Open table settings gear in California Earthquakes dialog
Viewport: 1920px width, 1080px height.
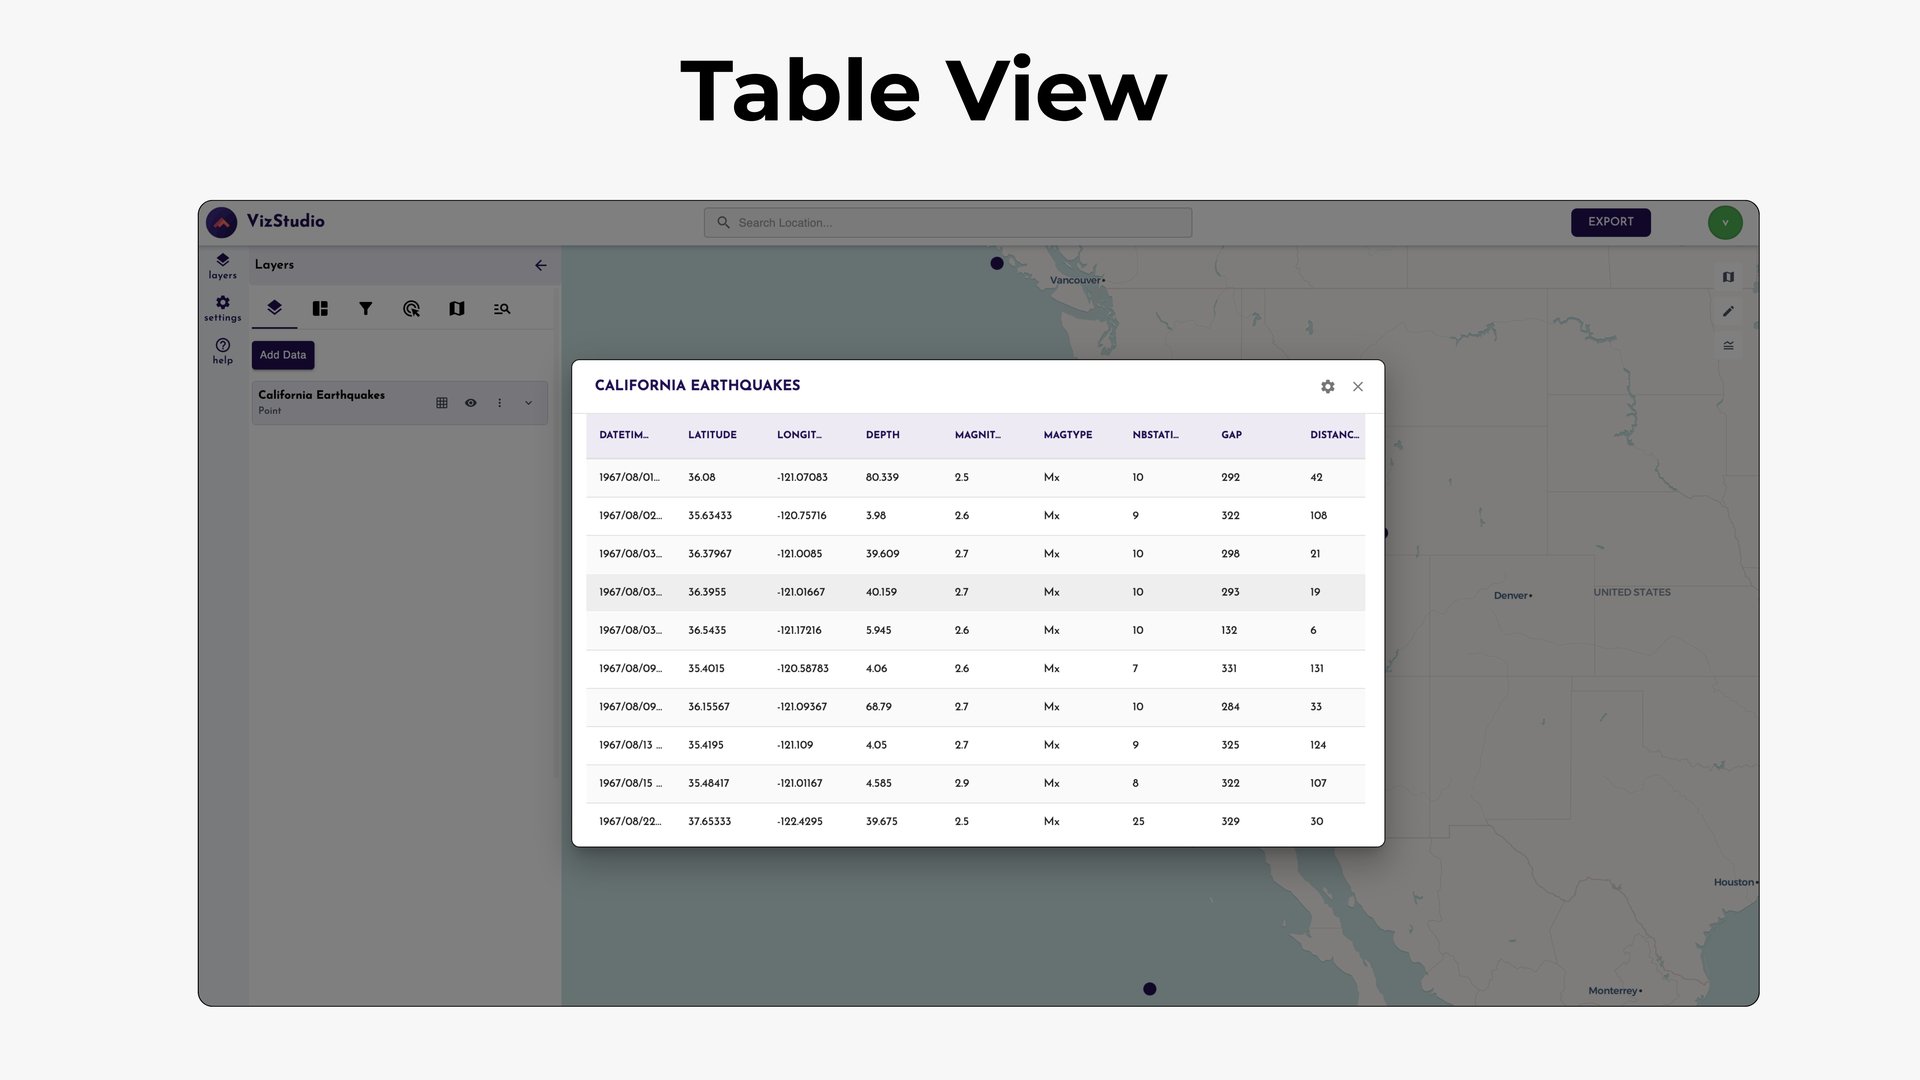coord(1327,386)
